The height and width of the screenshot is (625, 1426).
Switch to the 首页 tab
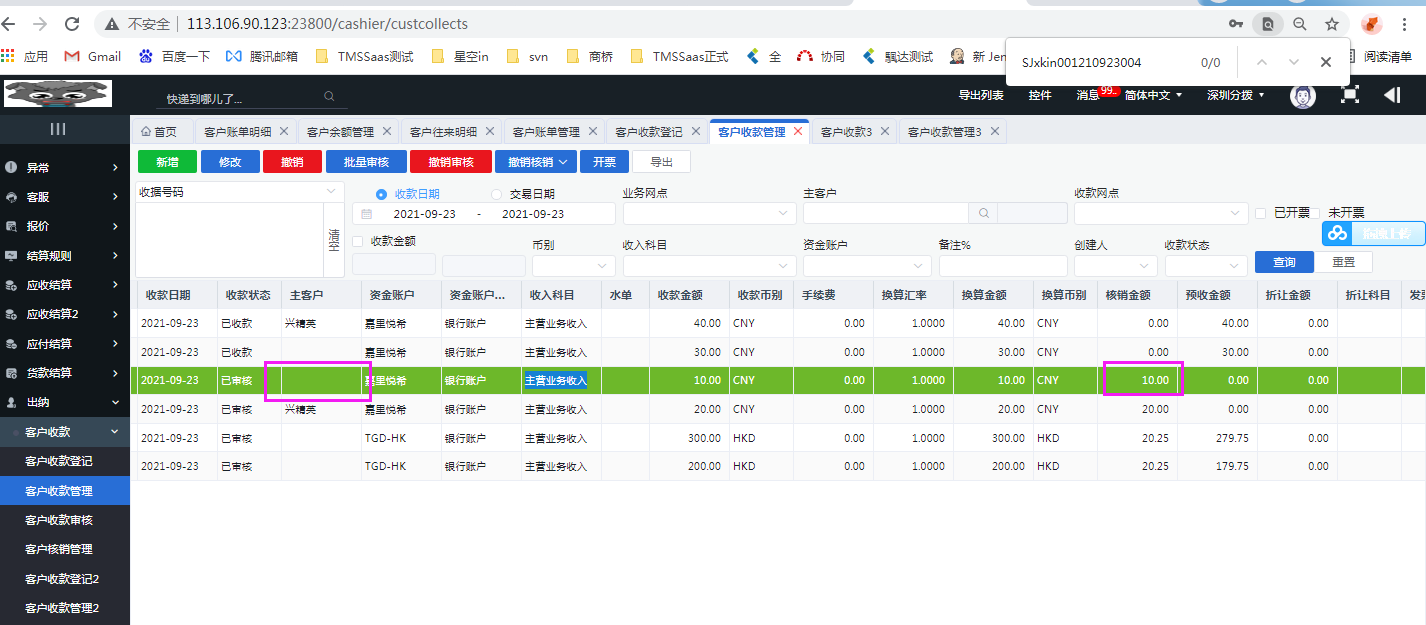click(x=159, y=131)
